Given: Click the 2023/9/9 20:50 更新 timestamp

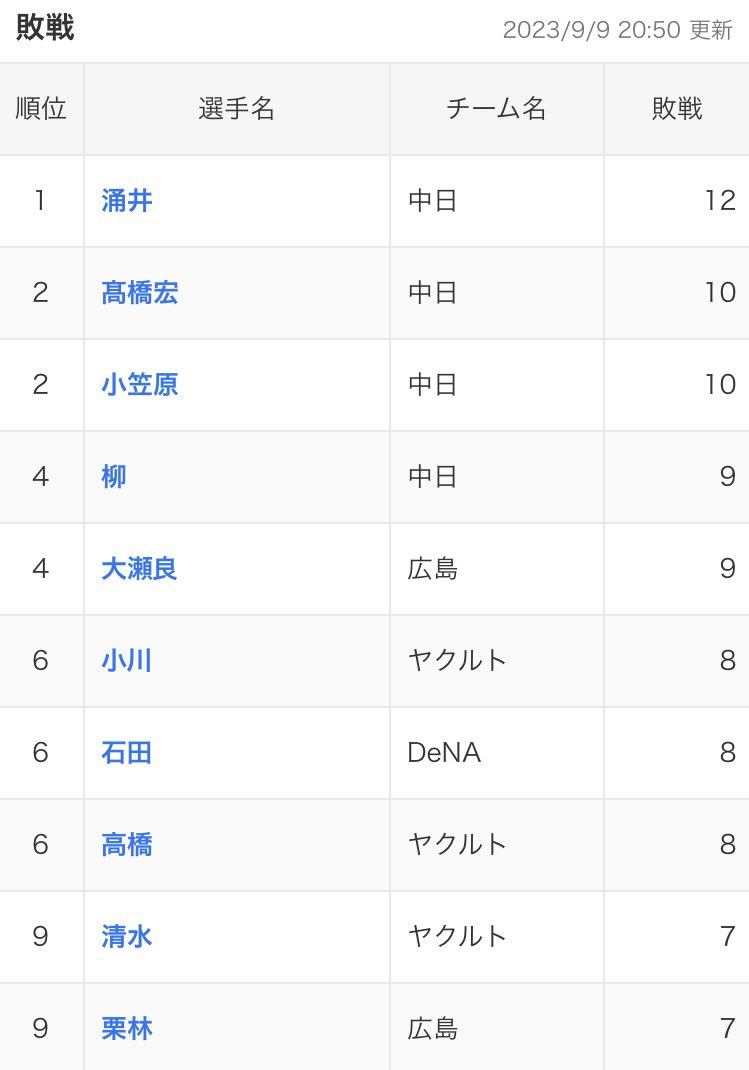Looking at the screenshot, I should click(x=617, y=30).
